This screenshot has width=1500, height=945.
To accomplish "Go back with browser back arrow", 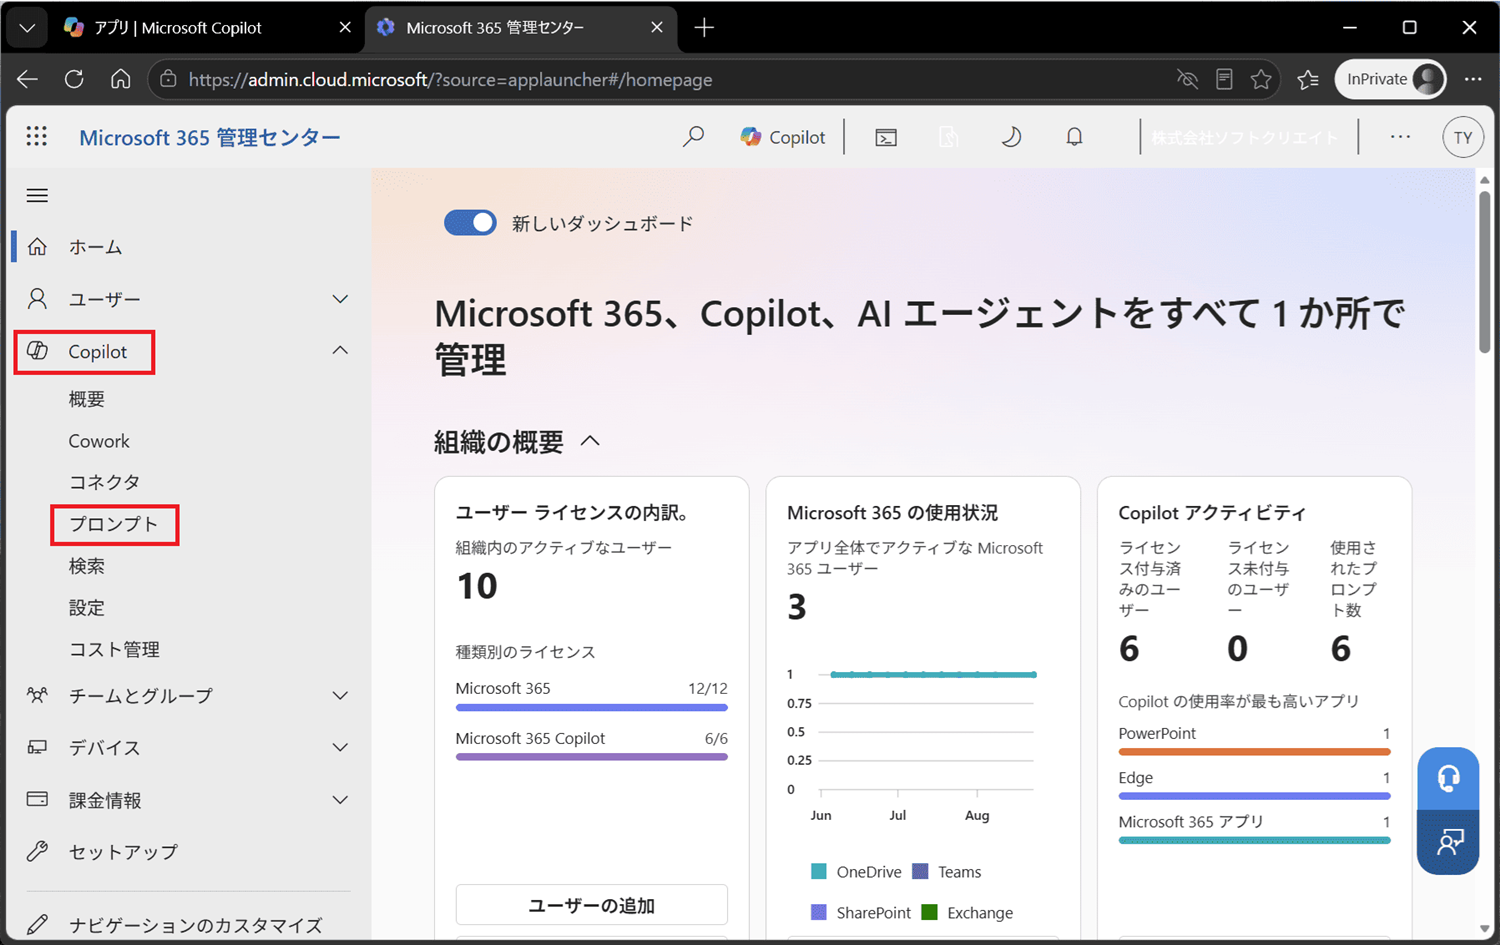I will coord(27,79).
